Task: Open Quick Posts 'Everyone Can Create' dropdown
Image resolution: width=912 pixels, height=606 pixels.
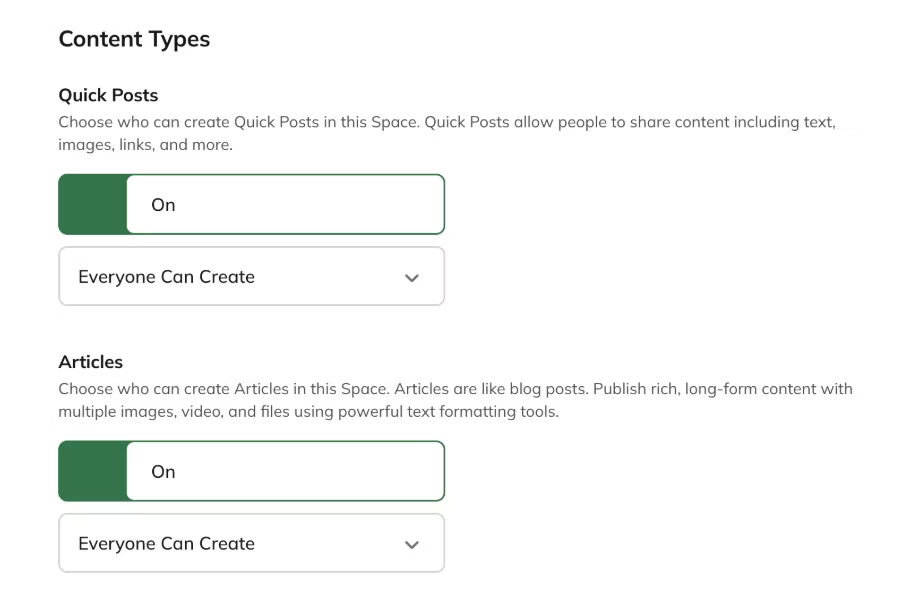Action: [251, 277]
